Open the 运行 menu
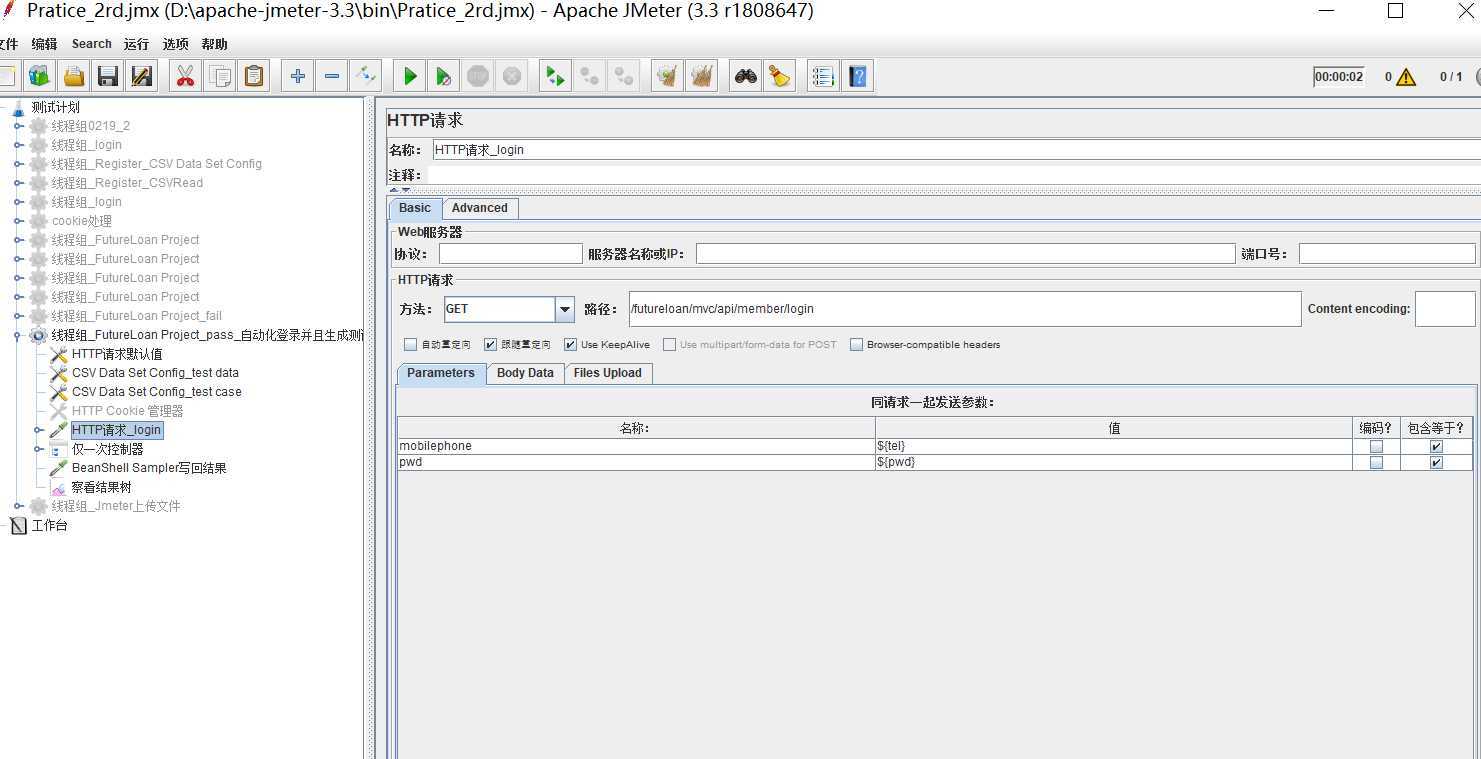The height and width of the screenshot is (759, 1481). [x=136, y=44]
